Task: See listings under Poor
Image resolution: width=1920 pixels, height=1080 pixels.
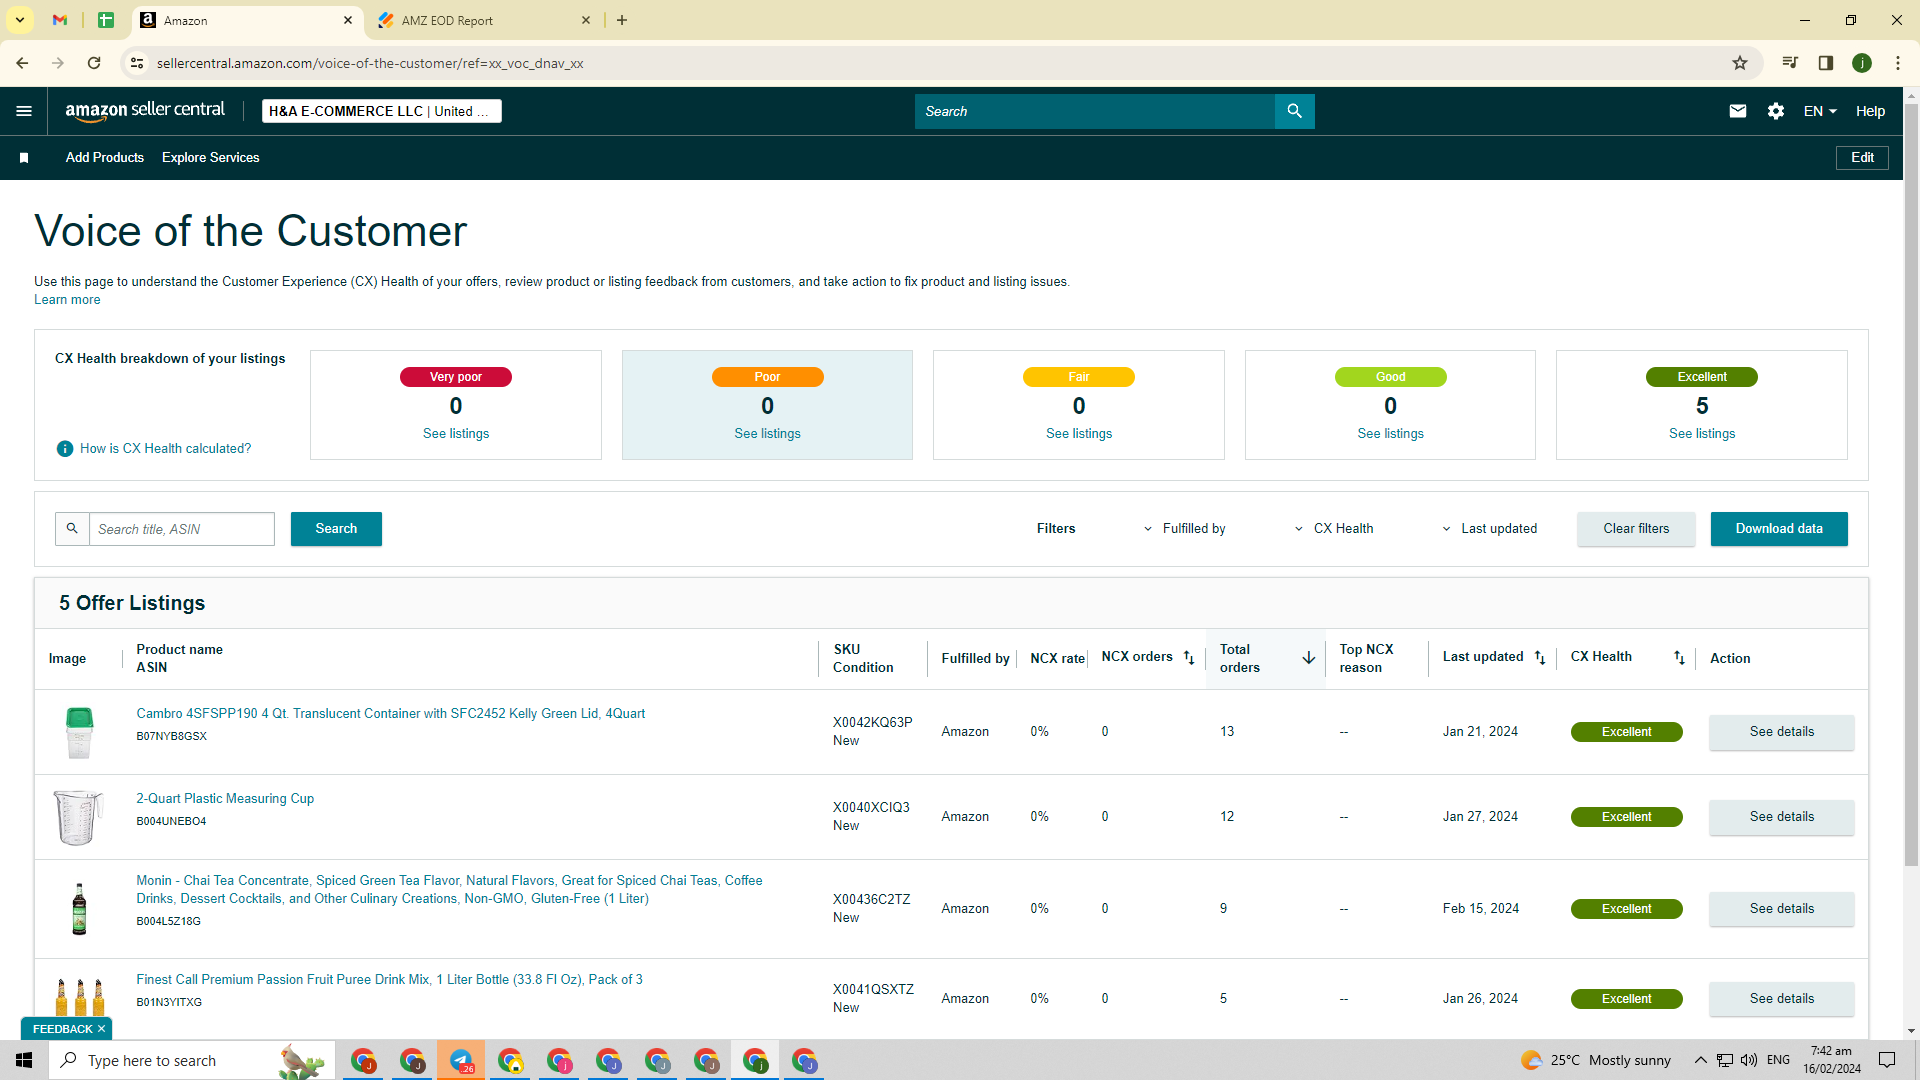Action: point(767,434)
